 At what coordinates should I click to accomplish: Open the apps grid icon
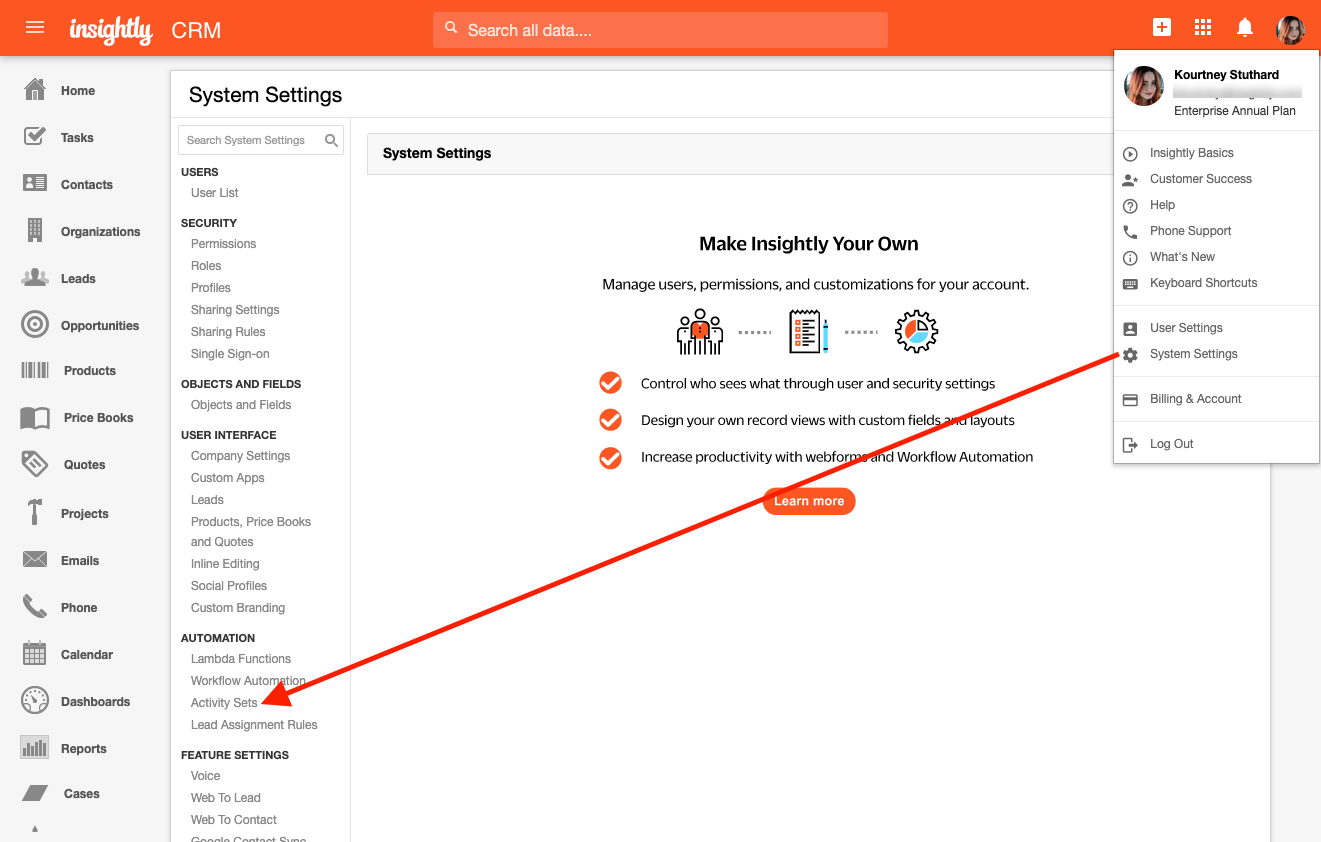(x=1203, y=28)
